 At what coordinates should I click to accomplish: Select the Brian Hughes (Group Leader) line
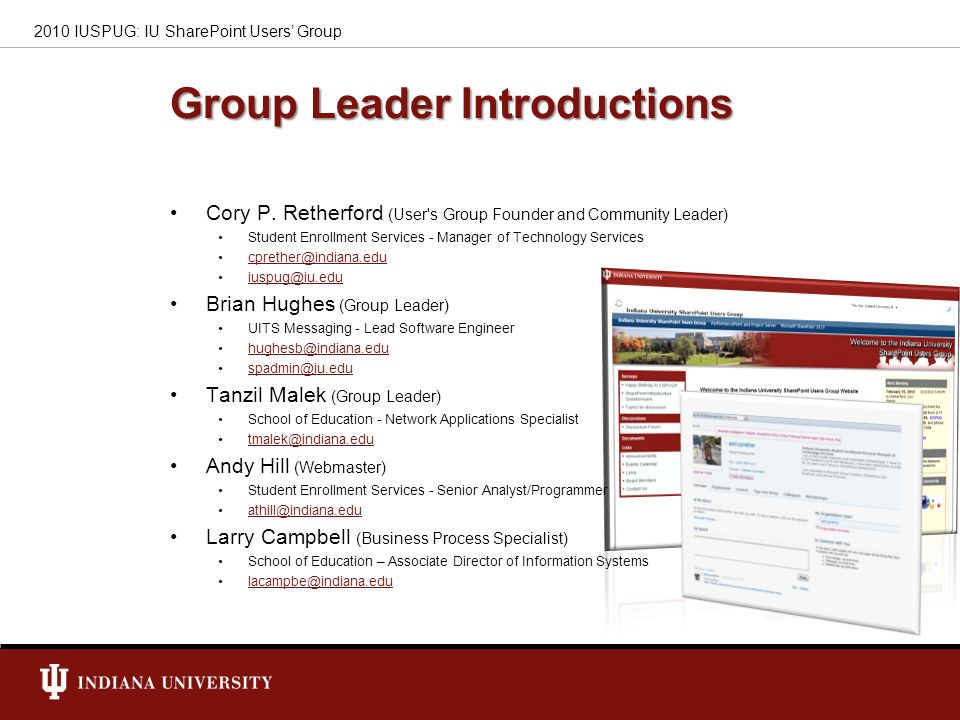tap(328, 304)
